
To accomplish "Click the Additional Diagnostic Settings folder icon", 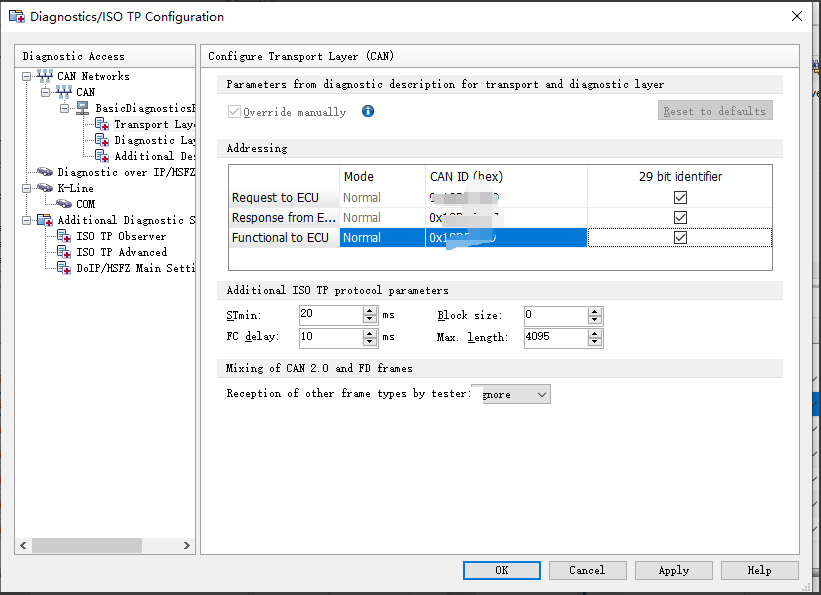I will click(45, 219).
